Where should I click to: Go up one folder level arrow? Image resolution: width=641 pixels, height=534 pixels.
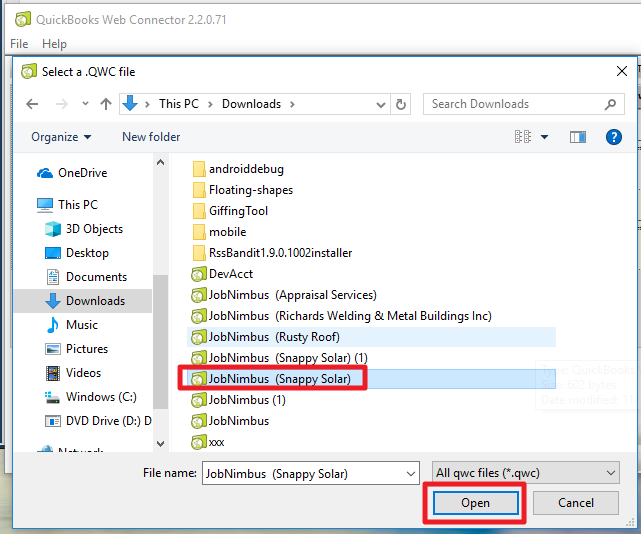point(106,104)
